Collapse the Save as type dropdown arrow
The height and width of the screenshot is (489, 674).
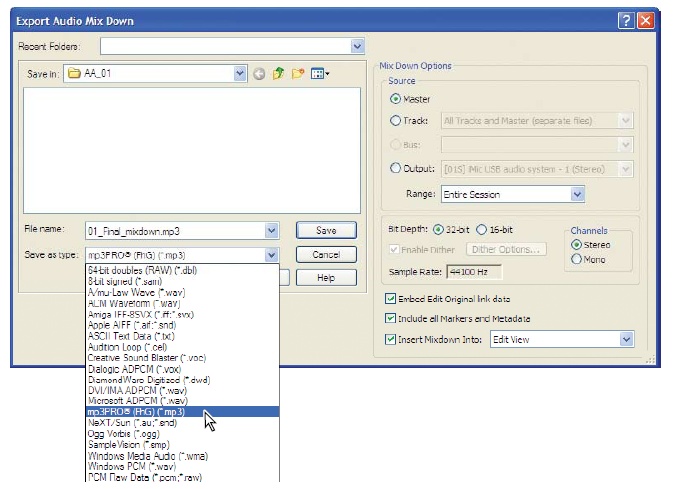(x=271, y=255)
